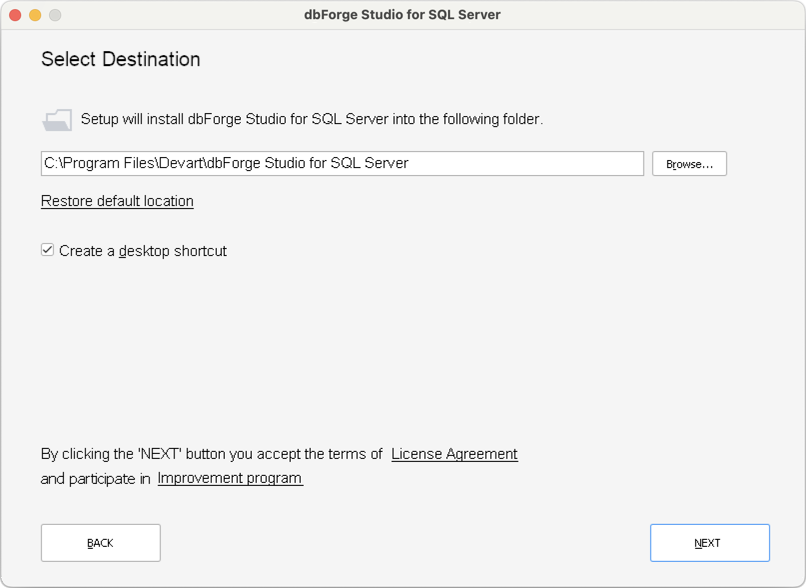The width and height of the screenshot is (806, 588).
Task: Place cursor after 'SQL Server' in path
Action: [x=410, y=163]
